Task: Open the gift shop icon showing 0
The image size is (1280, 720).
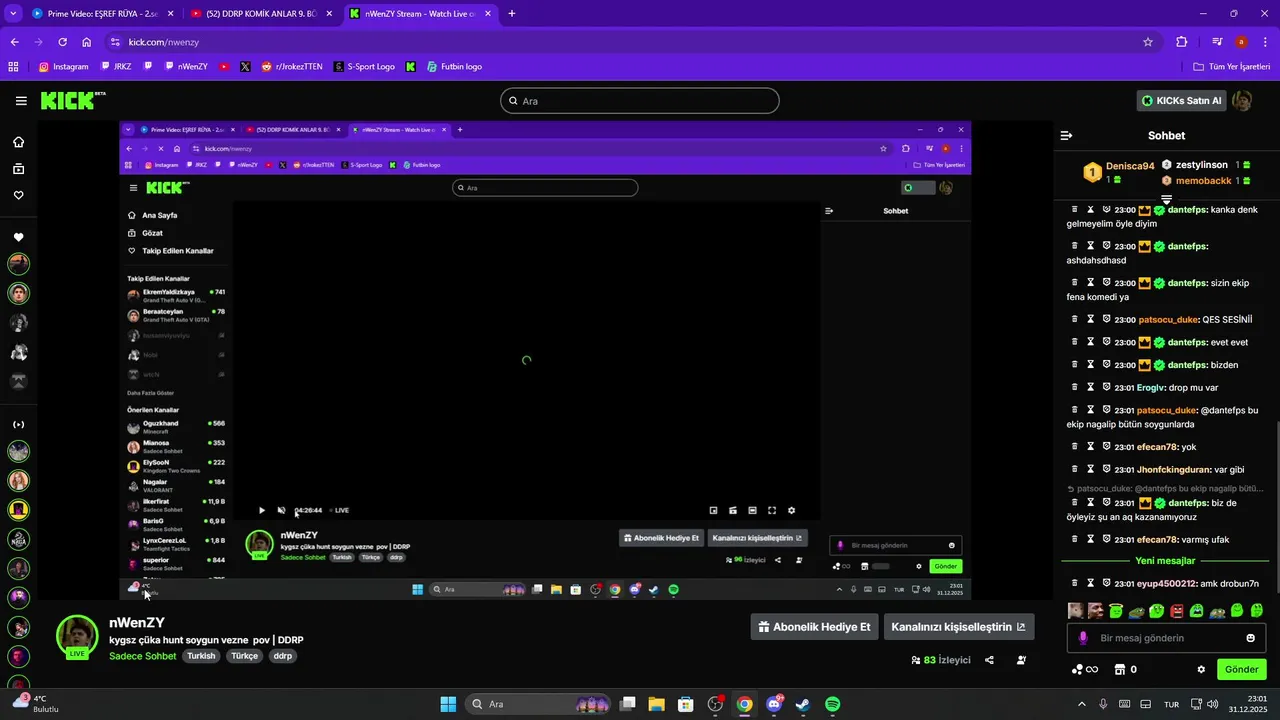Action: pos(1125,670)
